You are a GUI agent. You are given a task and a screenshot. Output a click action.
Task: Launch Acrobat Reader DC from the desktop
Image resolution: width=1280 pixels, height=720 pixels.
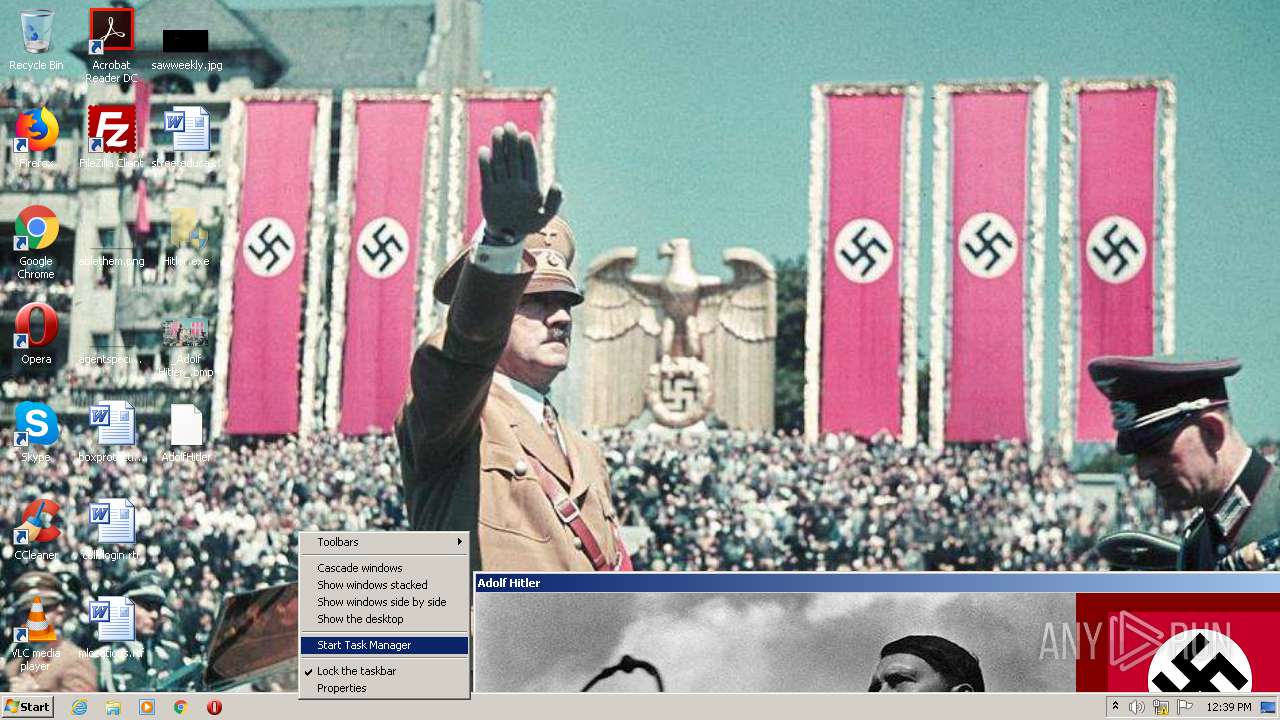coord(111,45)
